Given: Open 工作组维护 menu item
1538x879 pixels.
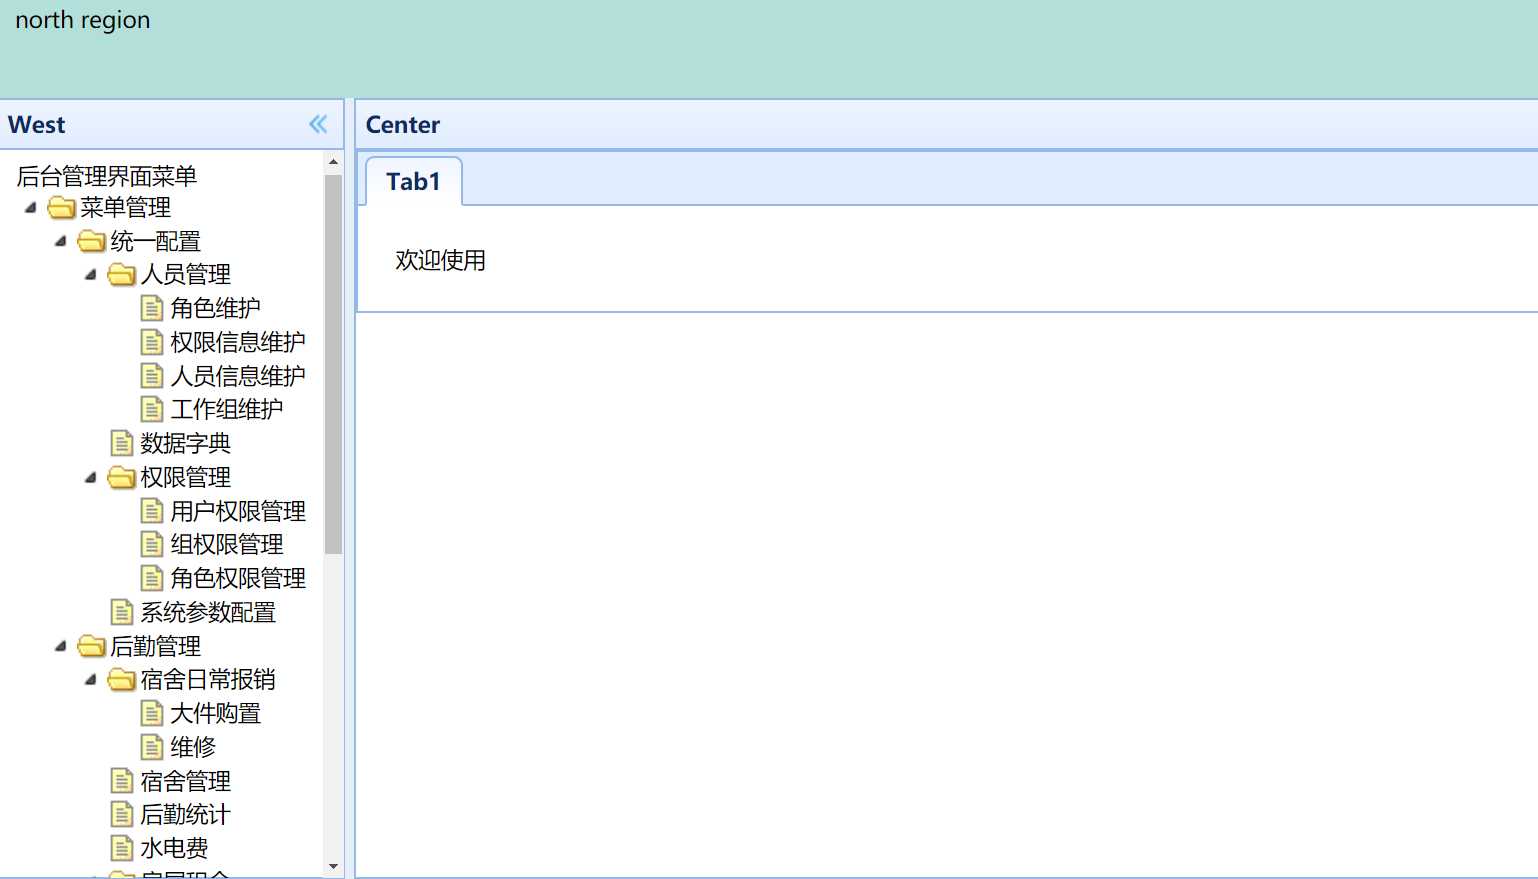Looking at the screenshot, I should point(227,410).
